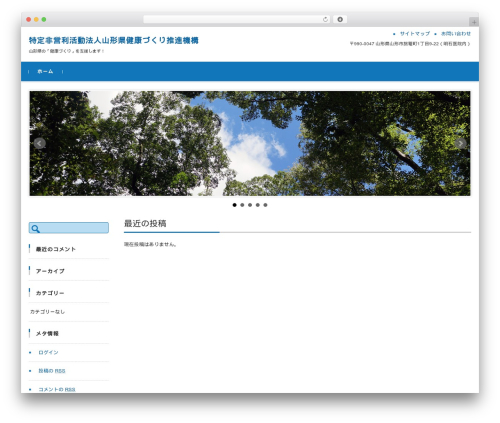
Task: Click the カテゴリーなし text
Action: pyautogui.click(x=47, y=312)
